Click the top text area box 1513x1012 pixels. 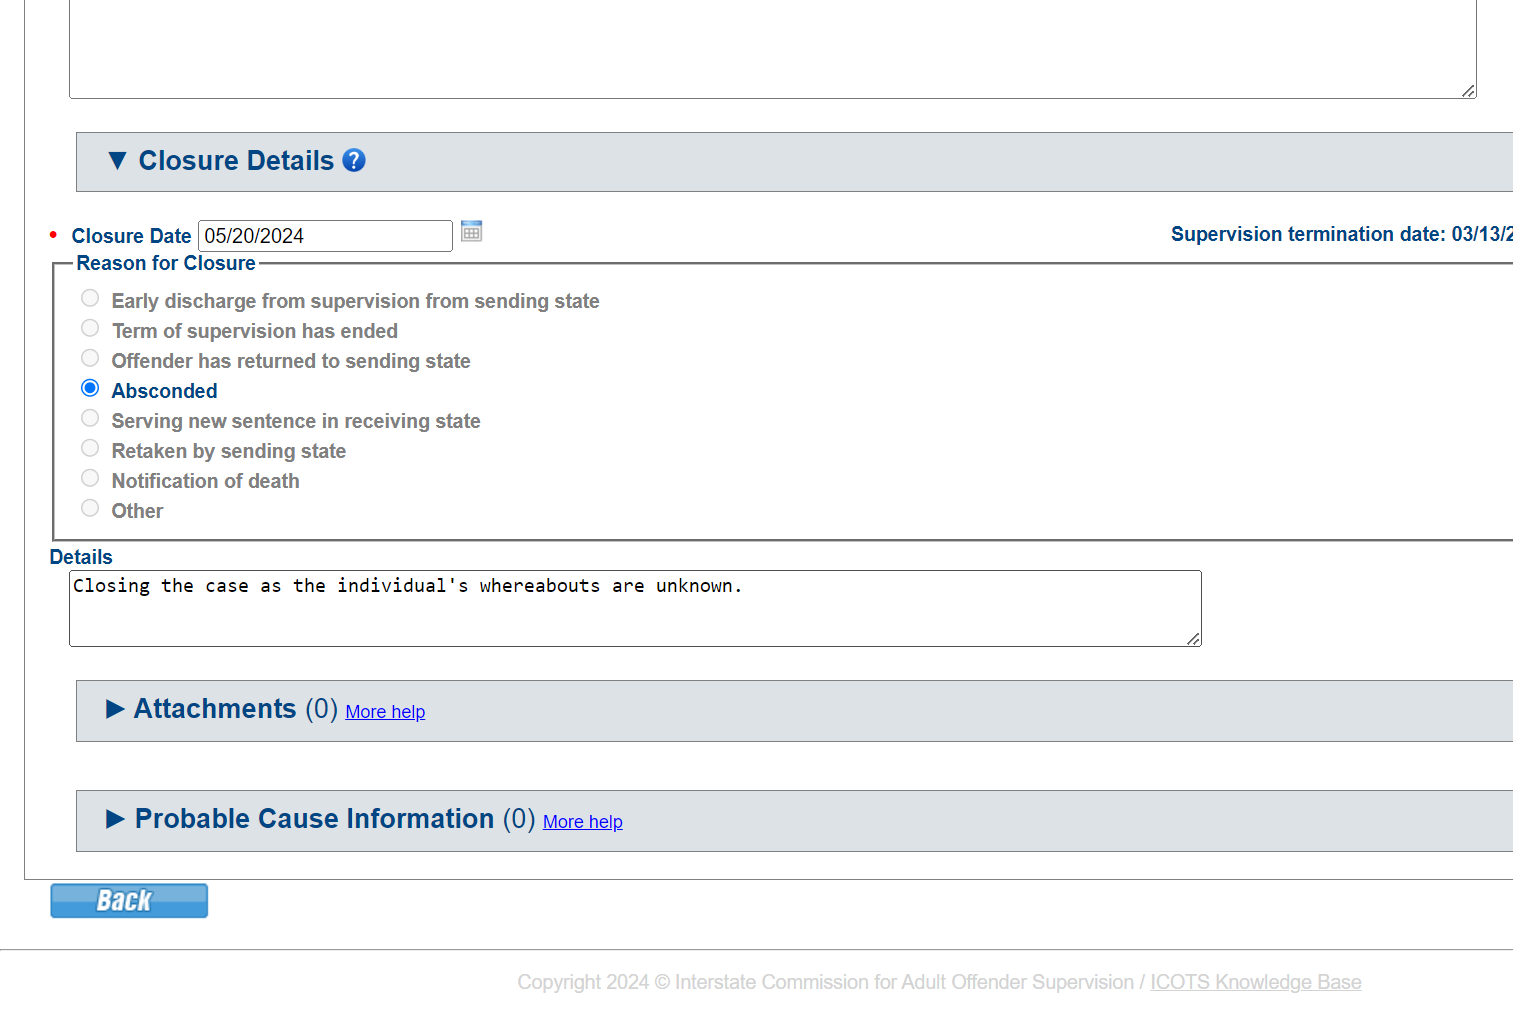(x=772, y=49)
